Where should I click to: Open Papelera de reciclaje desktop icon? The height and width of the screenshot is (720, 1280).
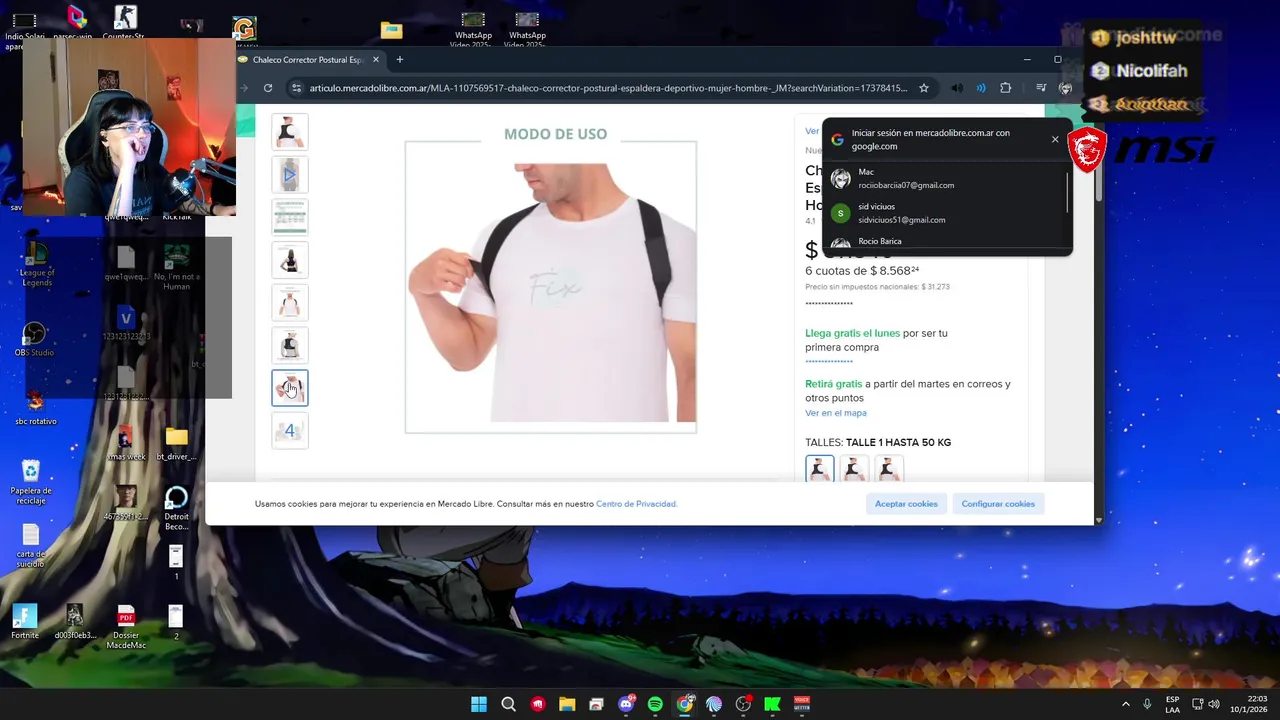point(31,482)
